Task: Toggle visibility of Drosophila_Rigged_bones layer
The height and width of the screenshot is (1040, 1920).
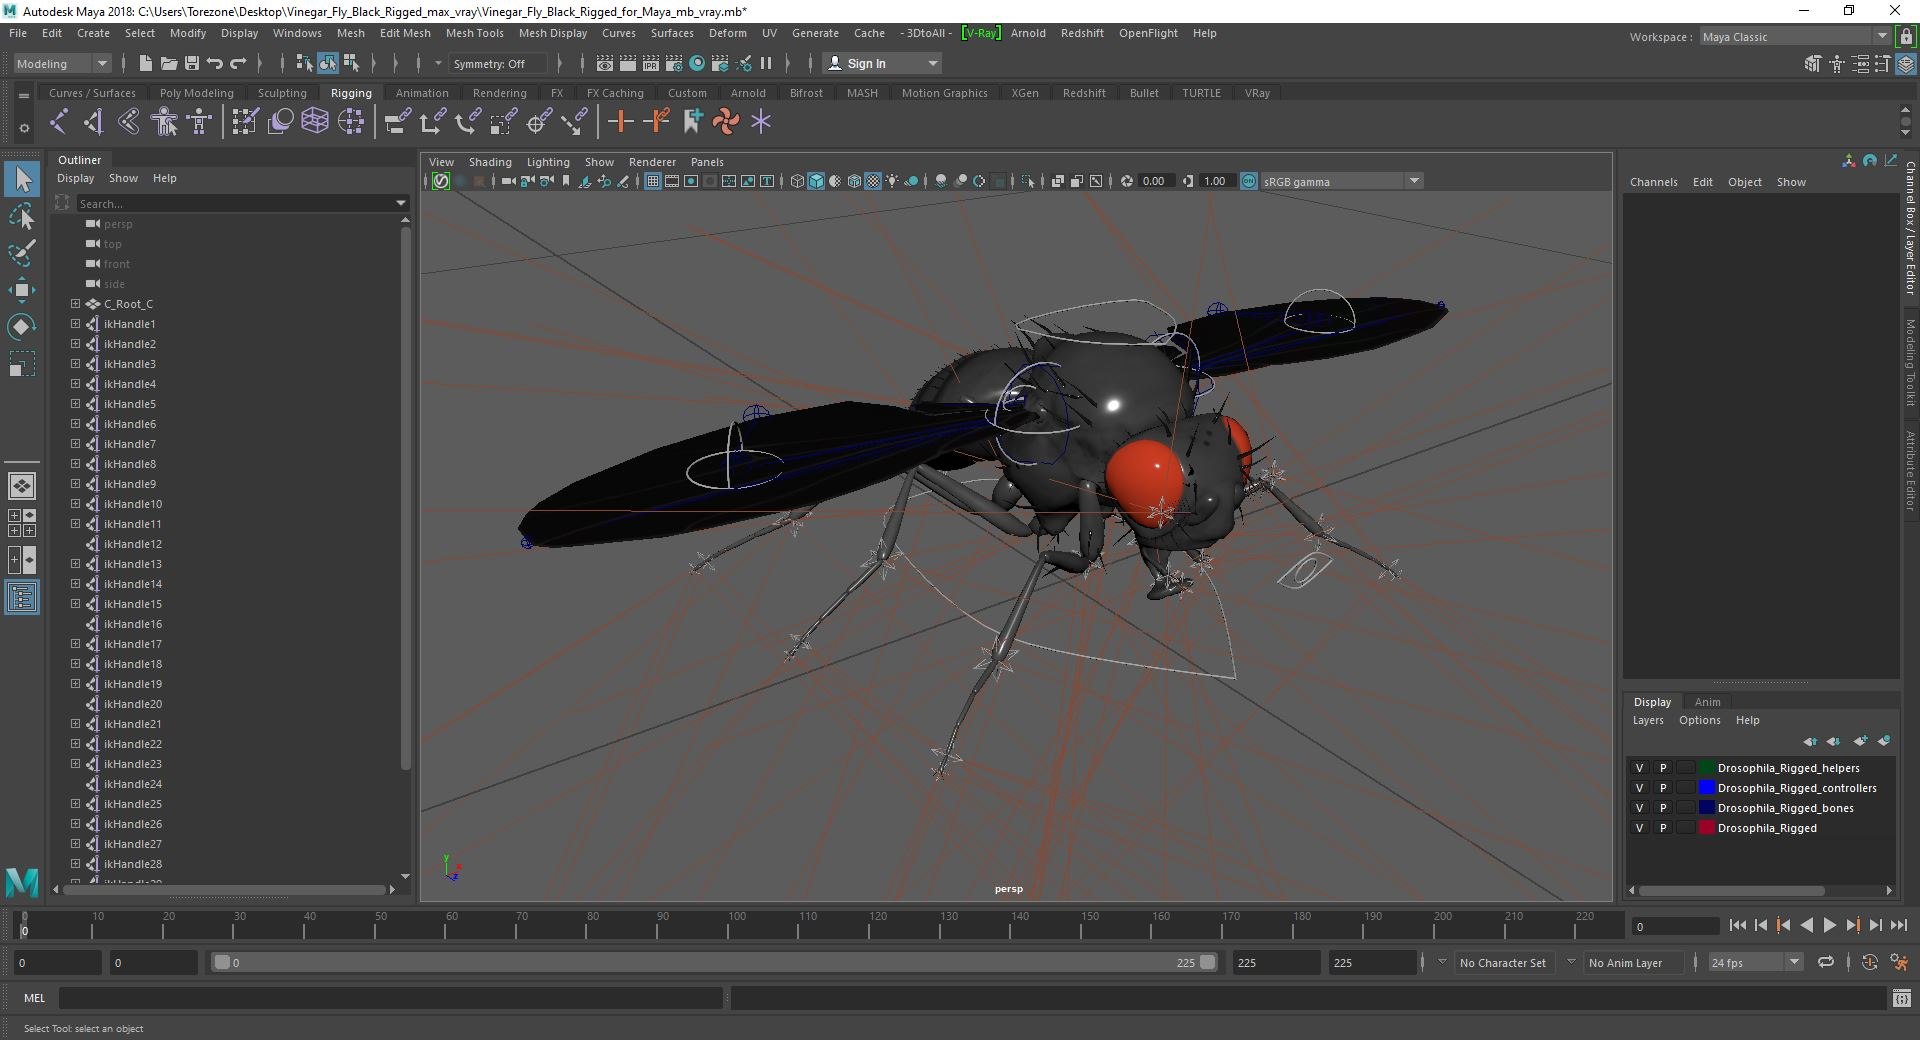Action: point(1639,808)
